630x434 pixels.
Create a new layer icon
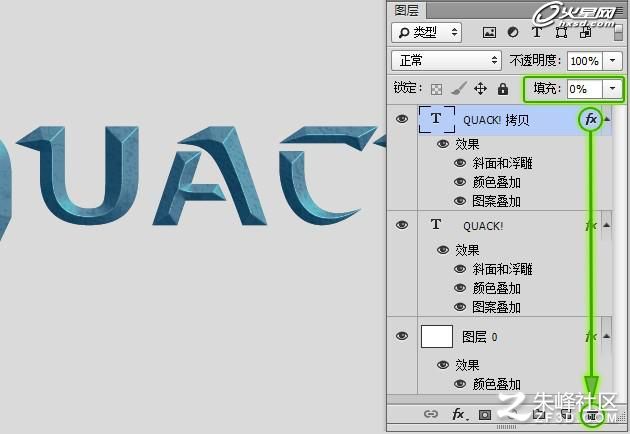[567, 414]
